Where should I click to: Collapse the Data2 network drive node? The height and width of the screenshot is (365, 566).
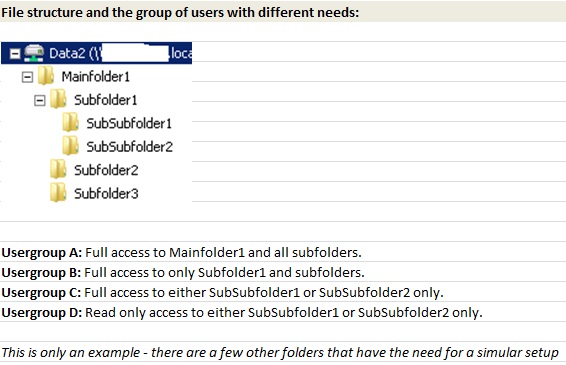point(15,53)
